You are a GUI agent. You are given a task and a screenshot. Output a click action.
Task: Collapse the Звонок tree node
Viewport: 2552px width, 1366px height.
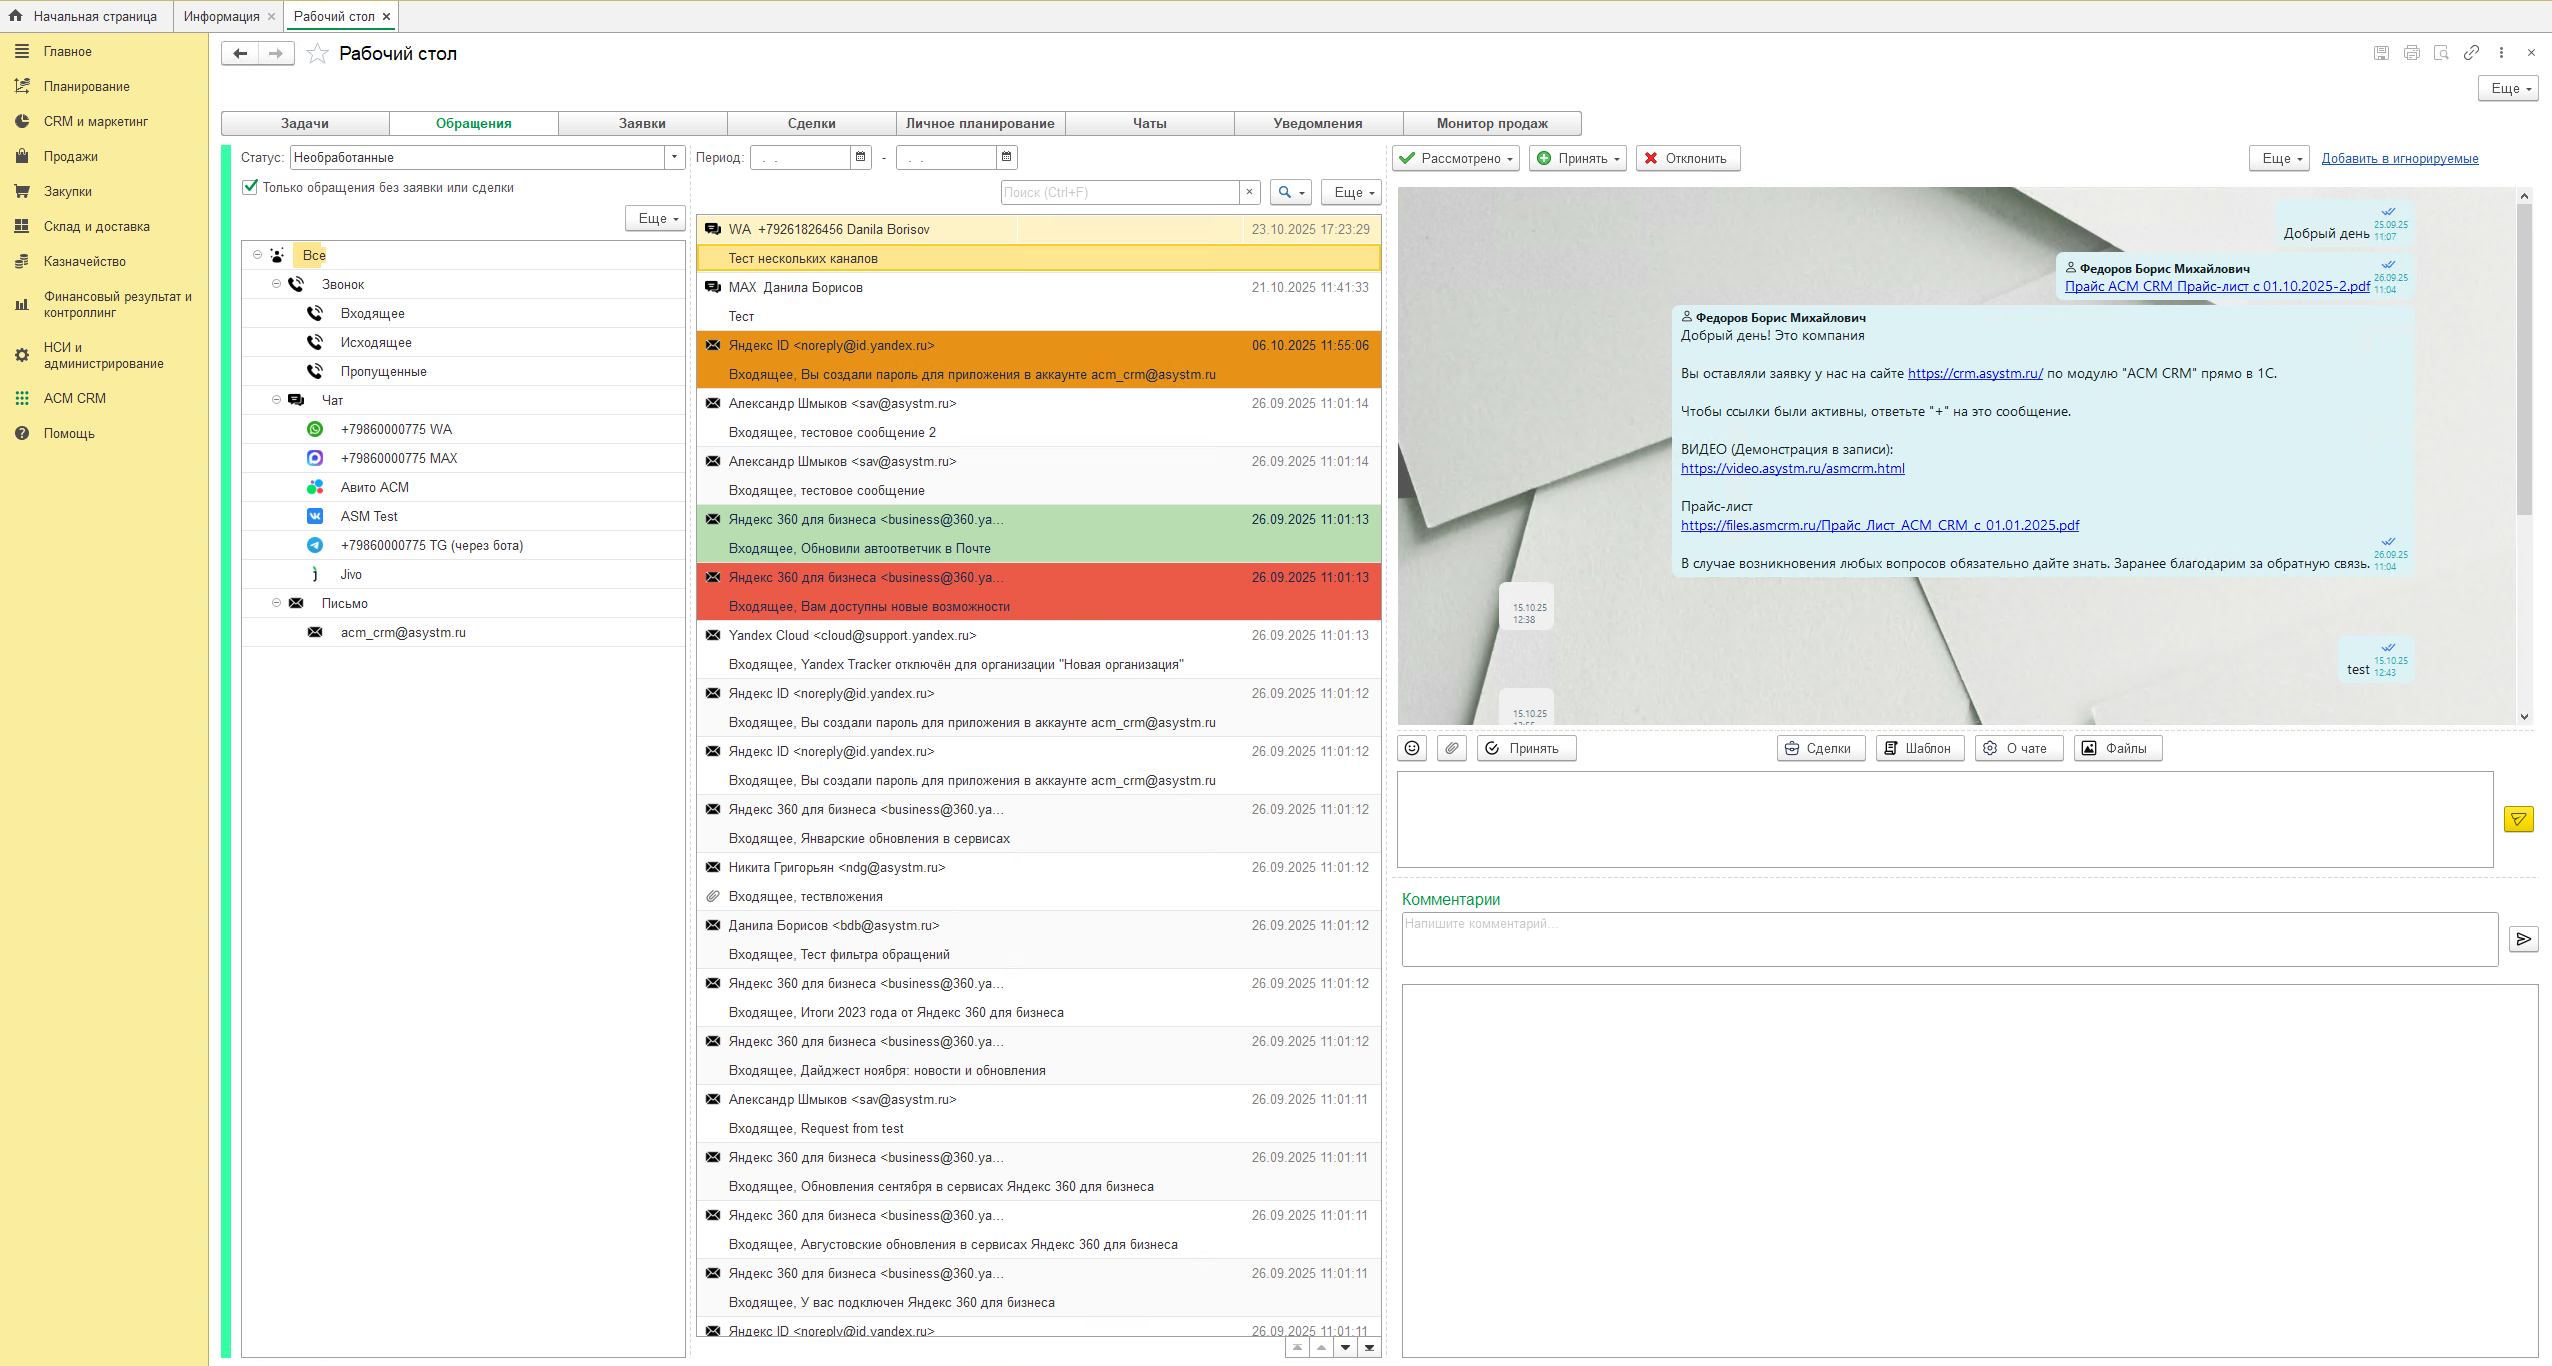click(277, 284)
